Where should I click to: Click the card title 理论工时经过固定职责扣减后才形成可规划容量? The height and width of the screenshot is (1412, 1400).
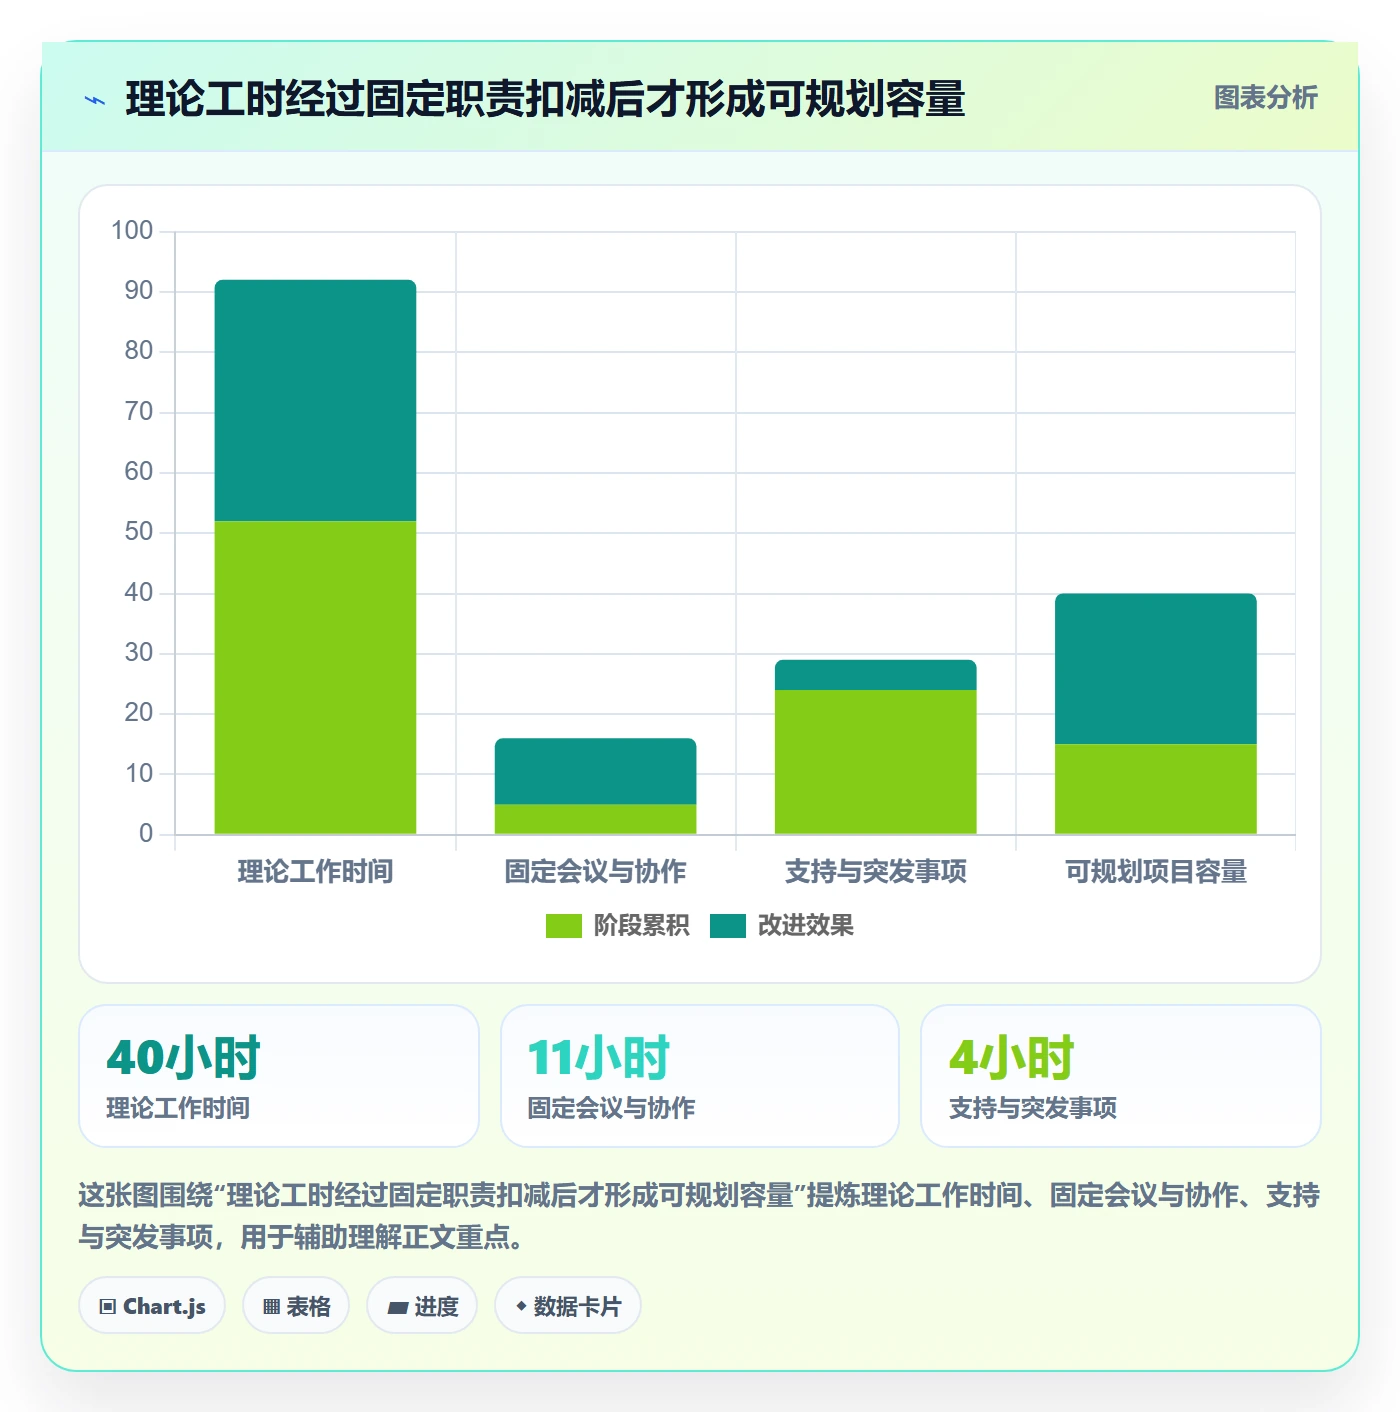[x=545, y=99]
